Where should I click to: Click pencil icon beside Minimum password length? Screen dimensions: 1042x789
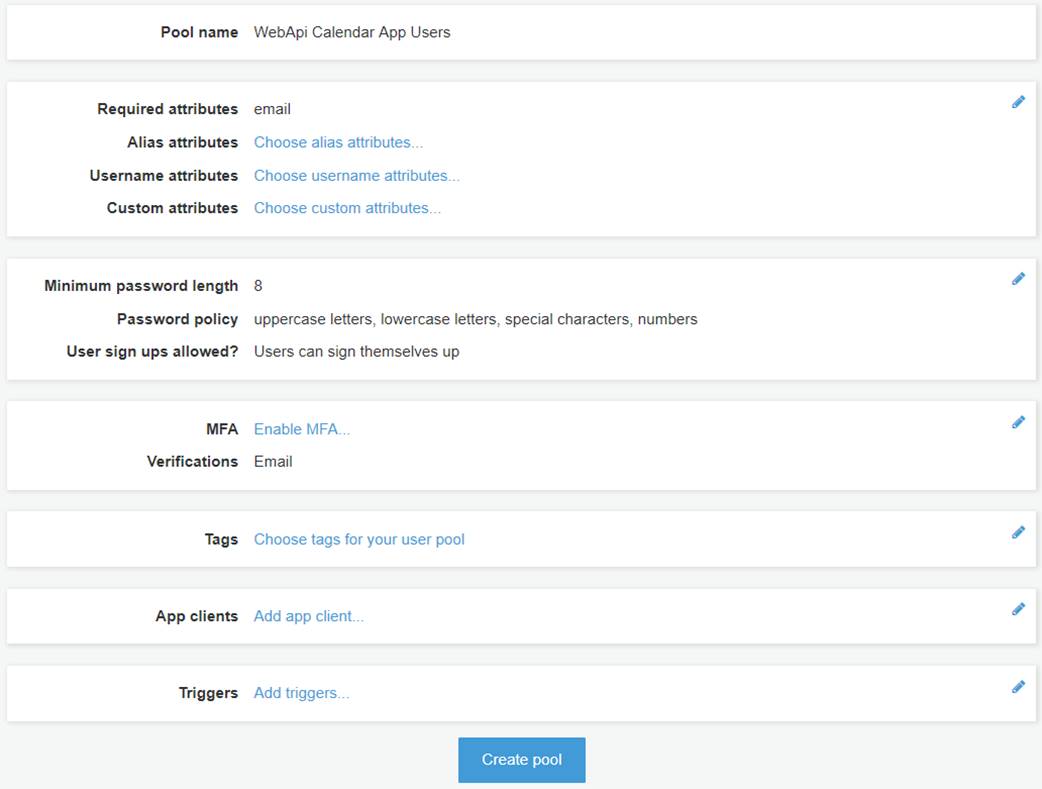[1018, 279]
